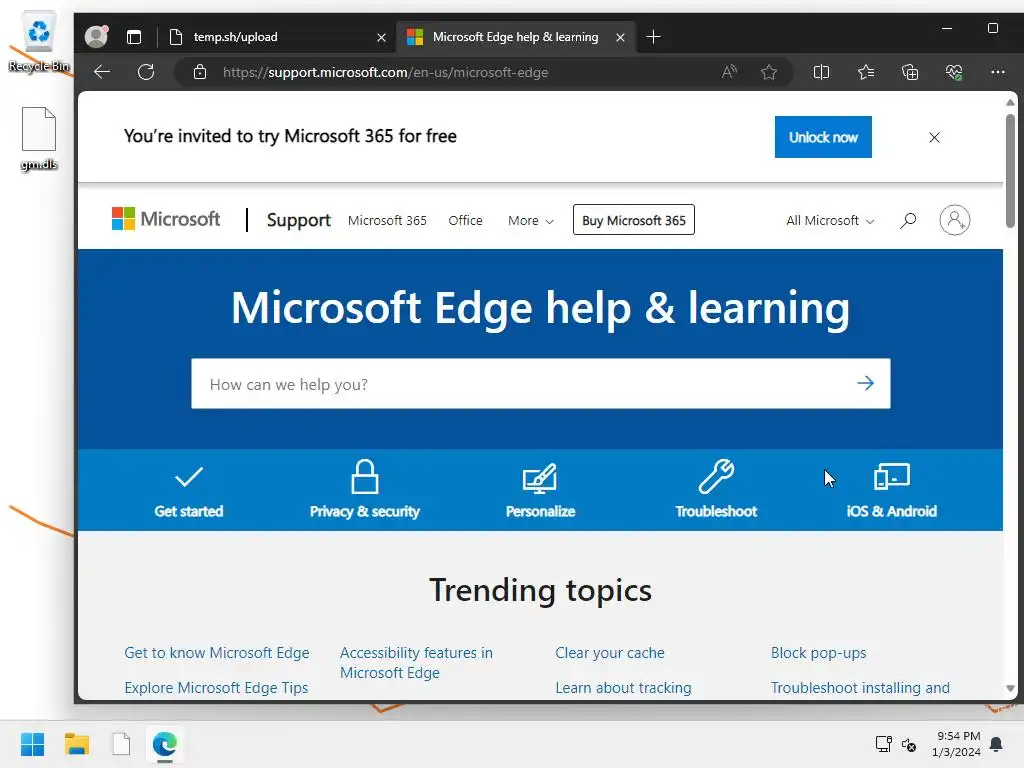Click the Edge profile avatar icon
Screen dimensions: 1024x768
point(97,37)
